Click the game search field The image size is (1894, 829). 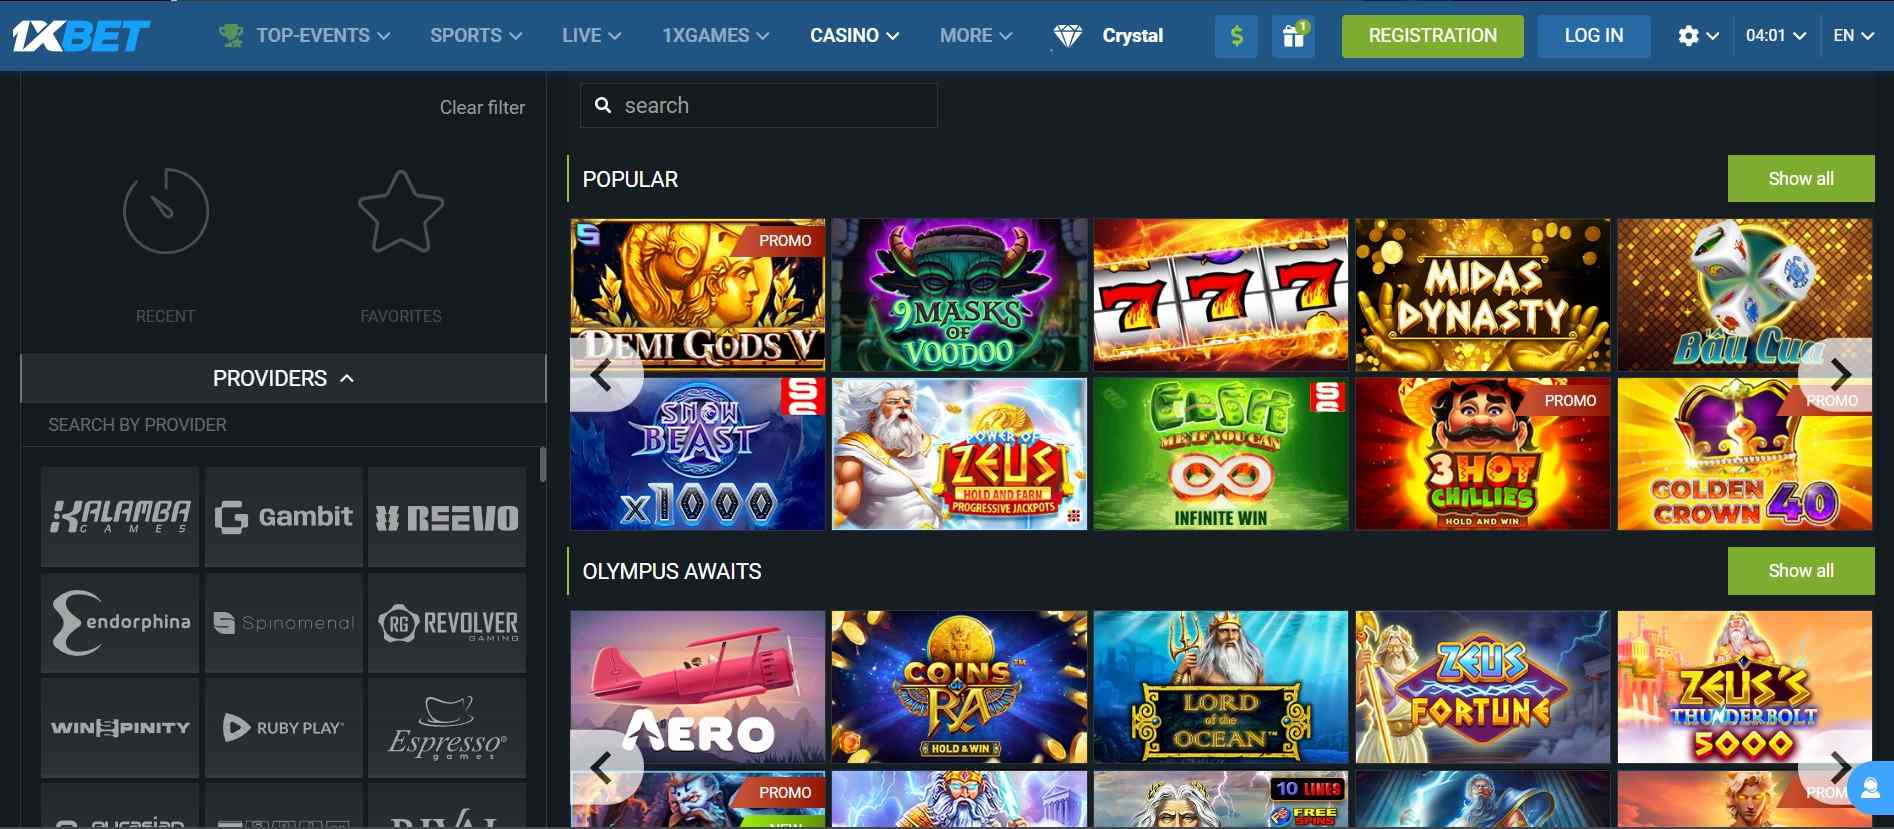pyautogui.click(x=759, y=105)
